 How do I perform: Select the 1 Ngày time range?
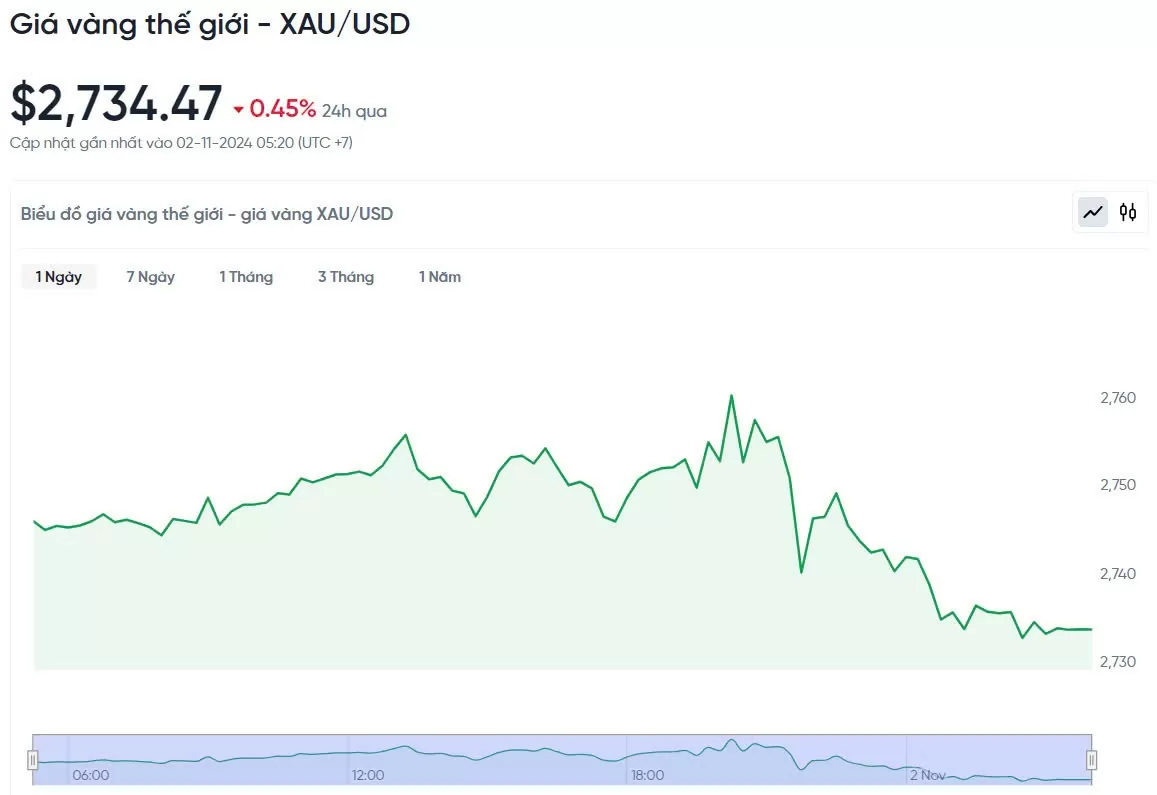click(x=58, y=277)
